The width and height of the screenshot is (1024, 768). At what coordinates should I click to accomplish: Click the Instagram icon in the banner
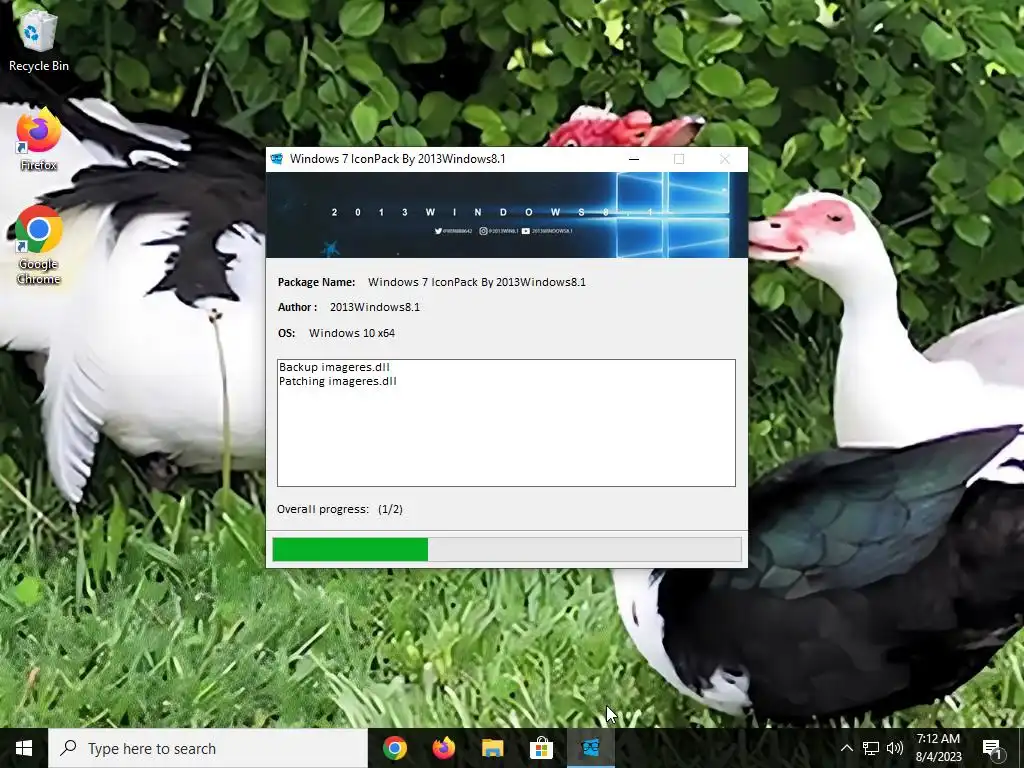coord(483,231)
